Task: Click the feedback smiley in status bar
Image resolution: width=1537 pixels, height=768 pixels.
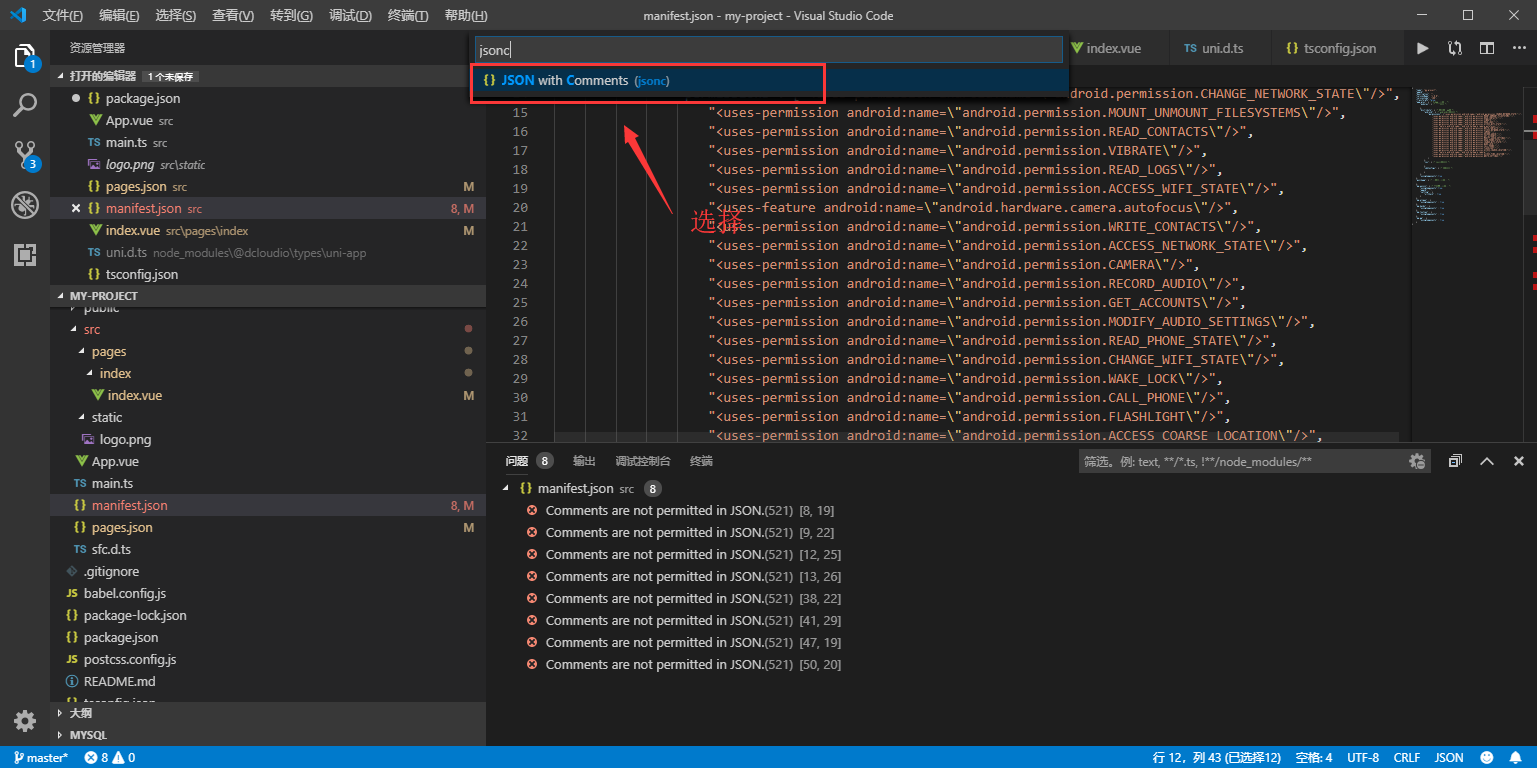Action: point(1487,757)
